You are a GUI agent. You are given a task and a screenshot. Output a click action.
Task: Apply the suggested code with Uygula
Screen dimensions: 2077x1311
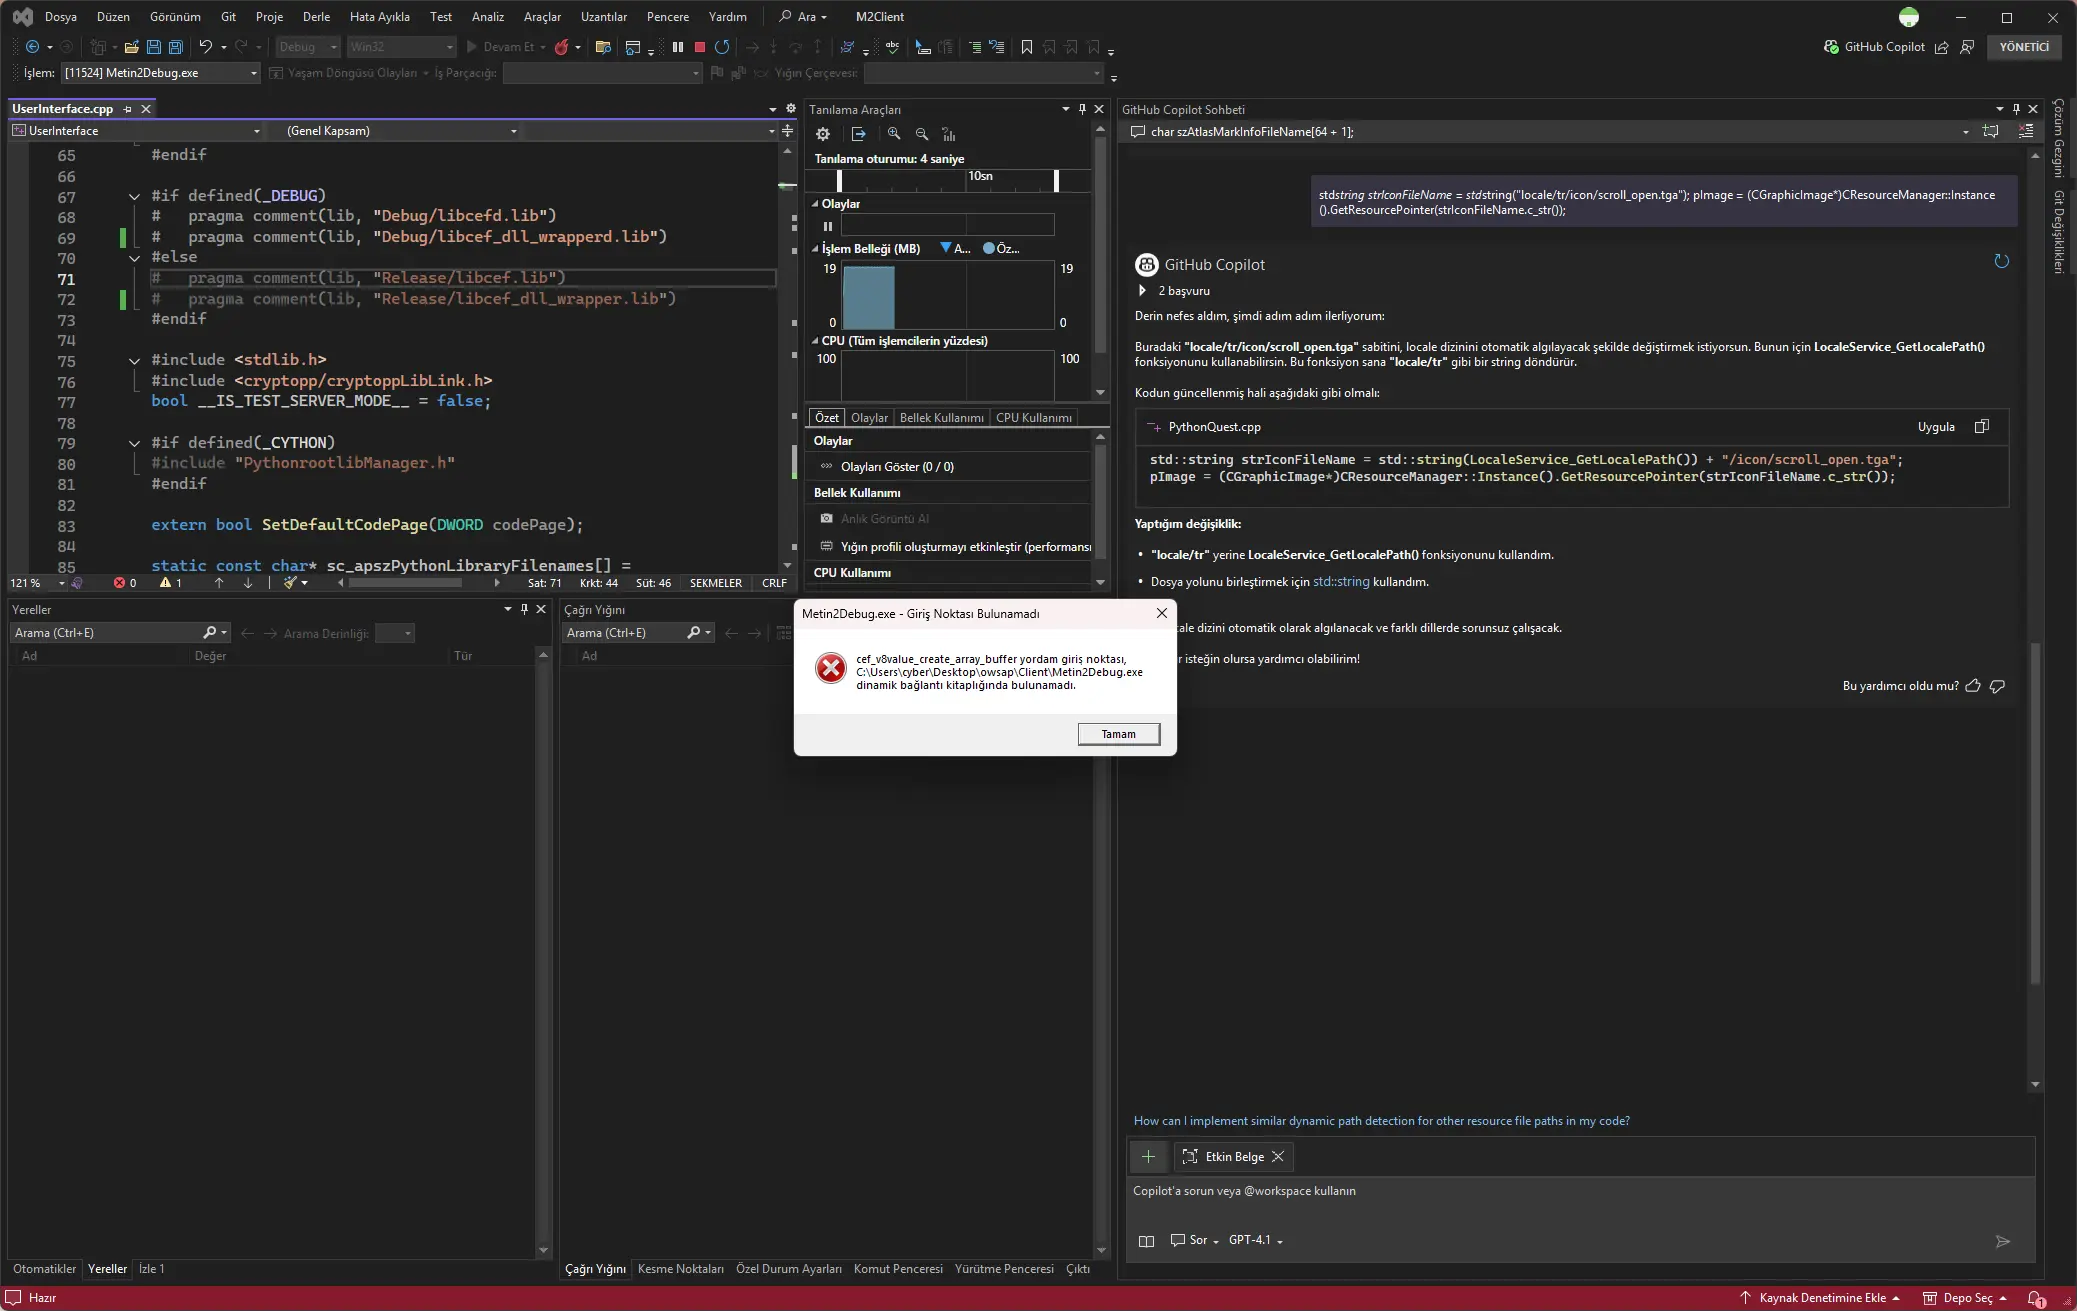pyautogui.click(x=1936, y=427)
